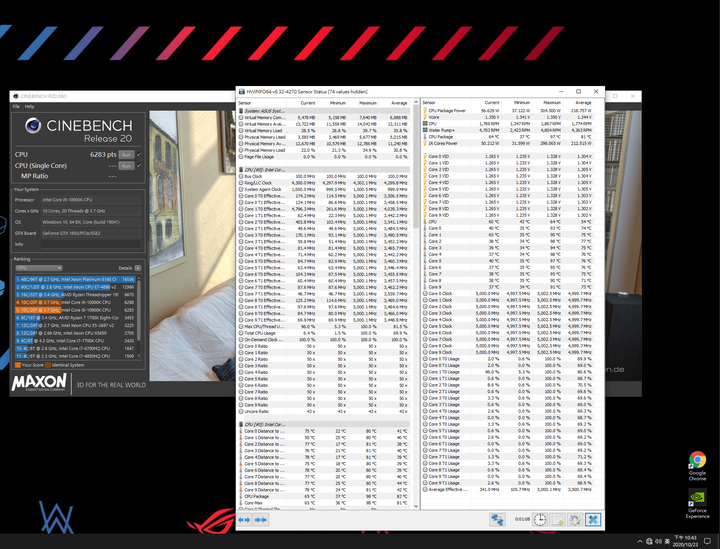Image resolution: width=720 pixels, height=549 pixels.
Task: Select ranking entry Intel Core i7-7700K
Action: (x=75, y=341)
